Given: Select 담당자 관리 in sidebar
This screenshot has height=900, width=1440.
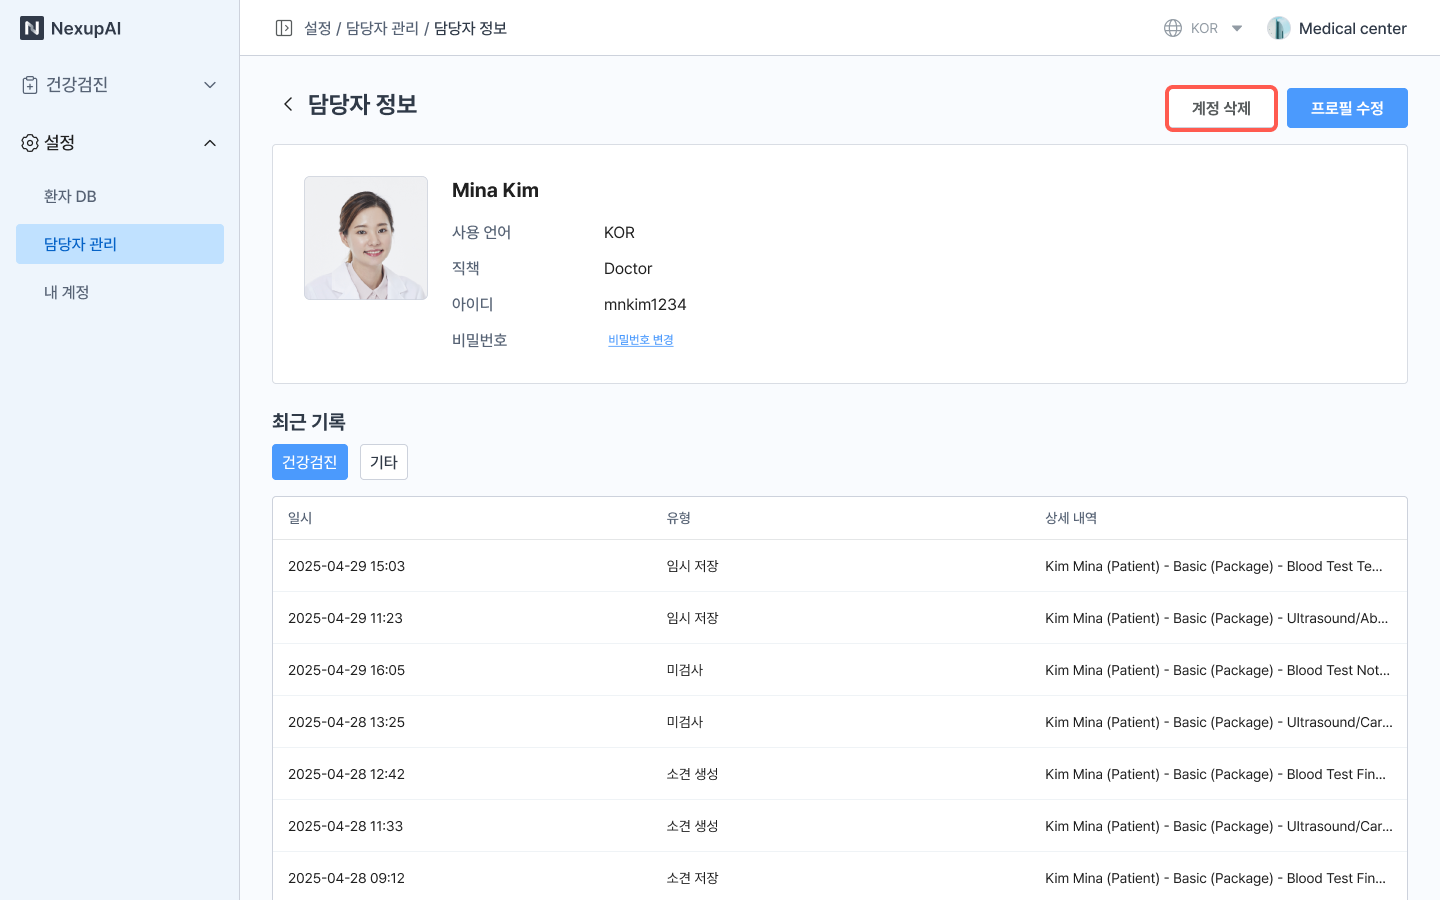Looking at the screenshot, I should coord(80,244).
